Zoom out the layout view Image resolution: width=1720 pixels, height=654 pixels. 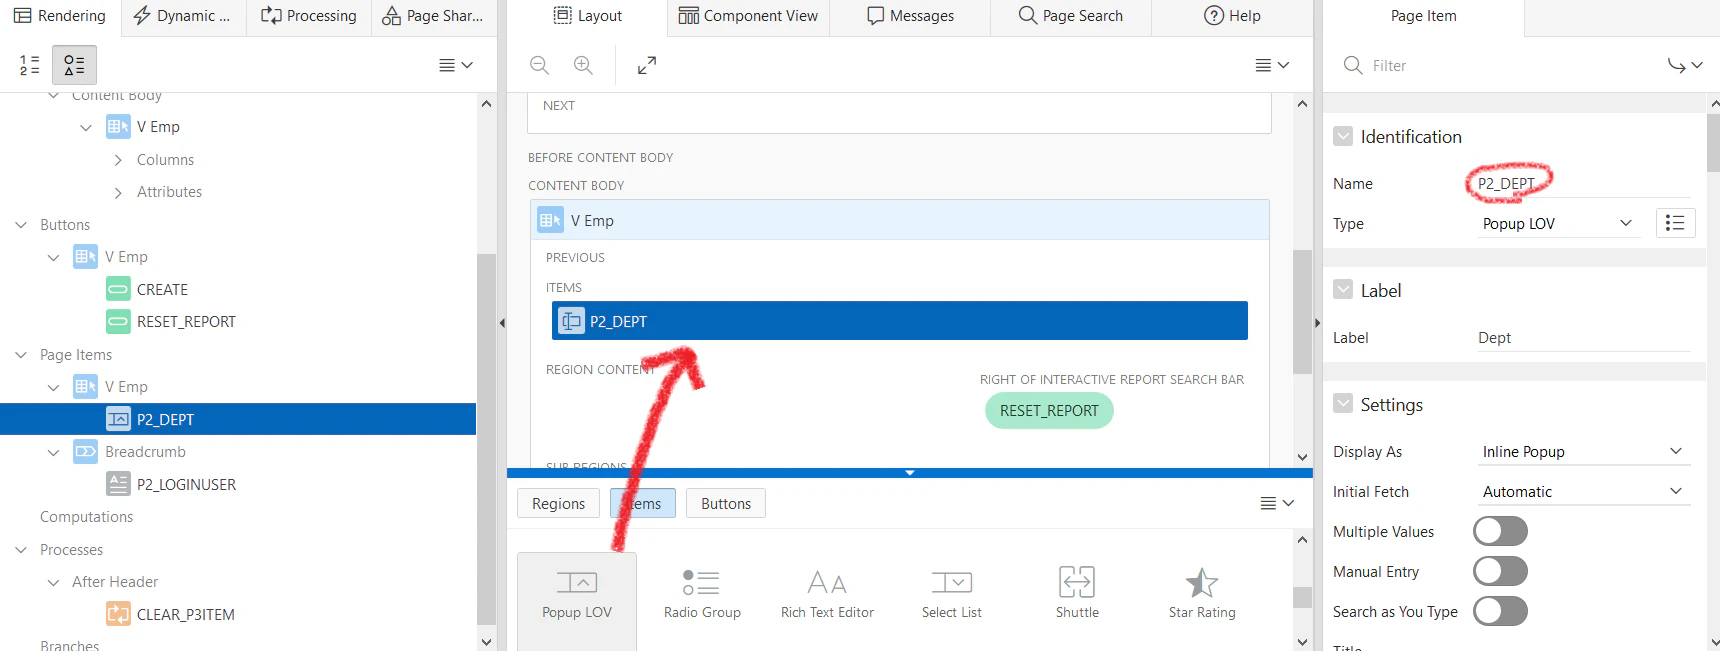coord(539,65)
